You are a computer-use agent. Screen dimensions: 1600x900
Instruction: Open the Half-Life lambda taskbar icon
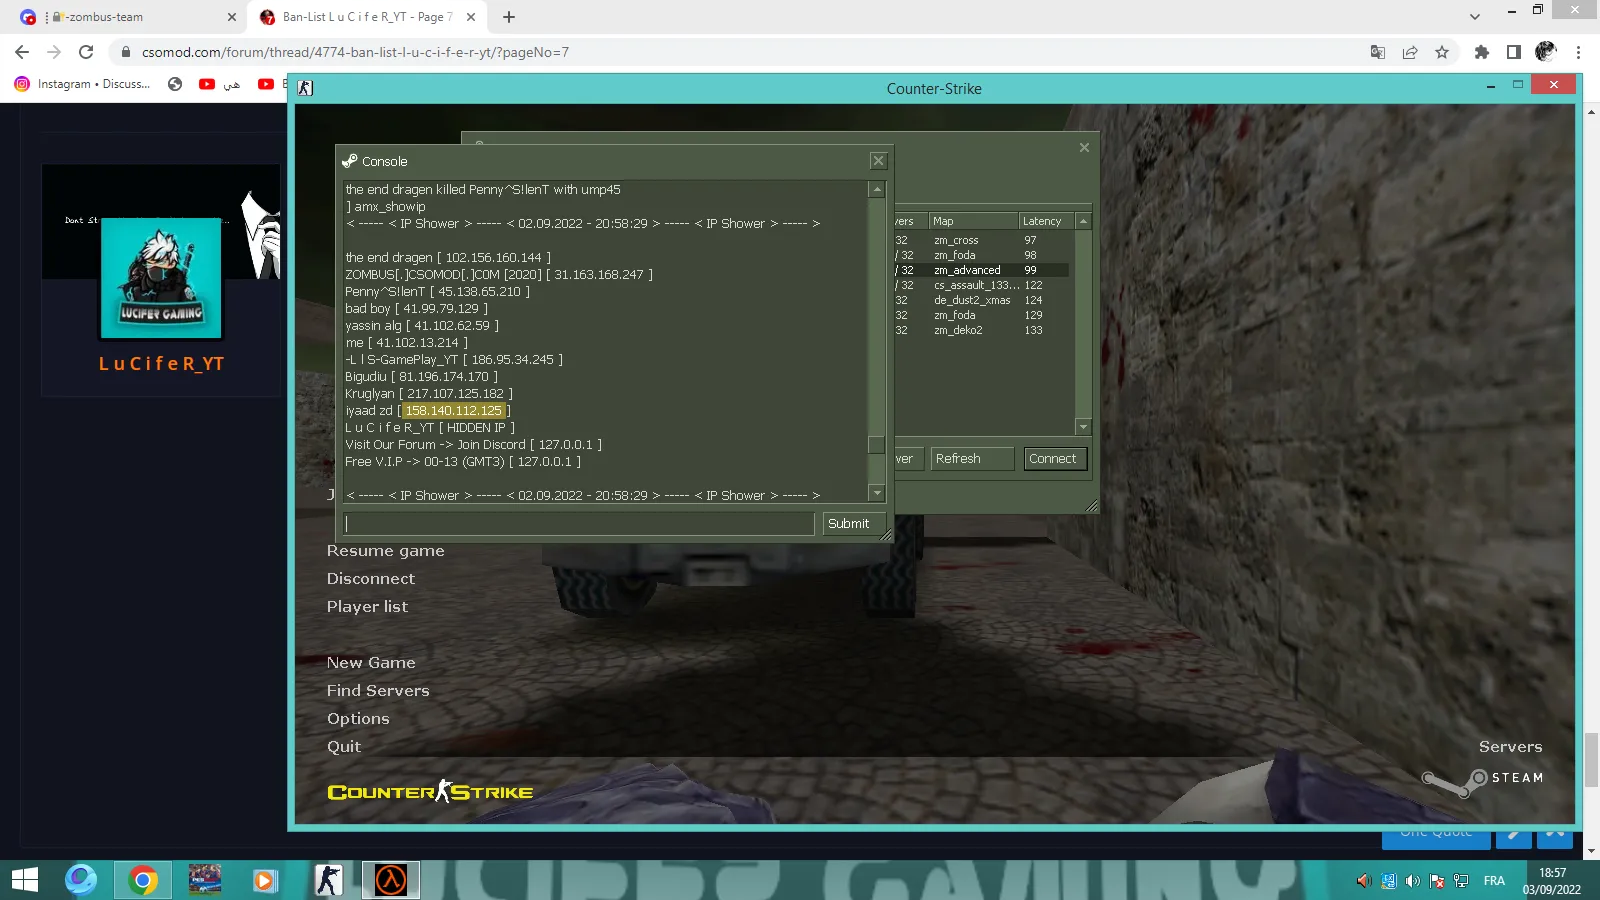(390, 880)
